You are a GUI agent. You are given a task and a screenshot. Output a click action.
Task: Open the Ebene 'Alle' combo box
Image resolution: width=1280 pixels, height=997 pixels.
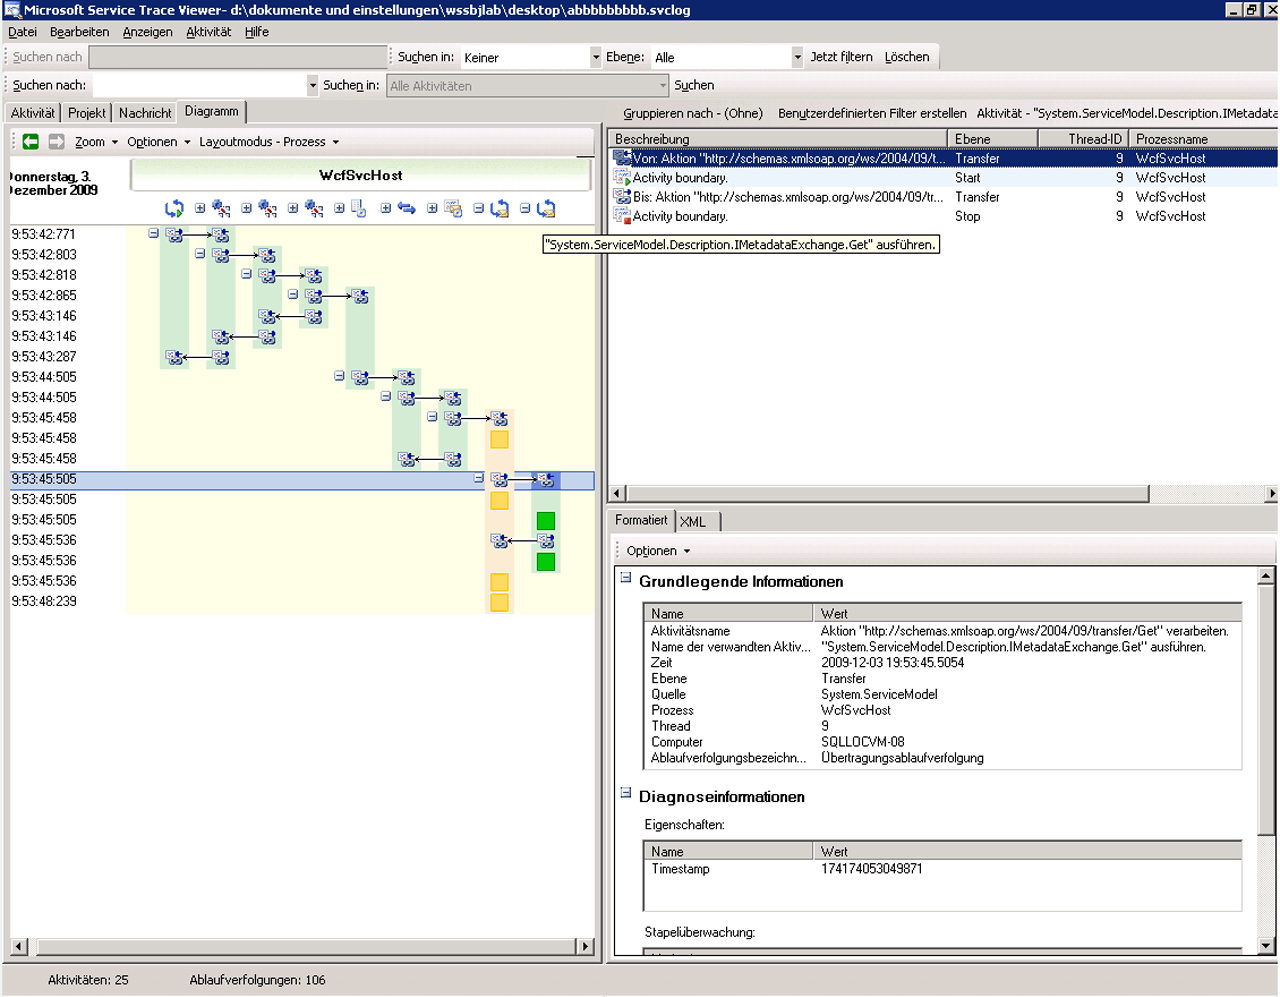point(727,57)
